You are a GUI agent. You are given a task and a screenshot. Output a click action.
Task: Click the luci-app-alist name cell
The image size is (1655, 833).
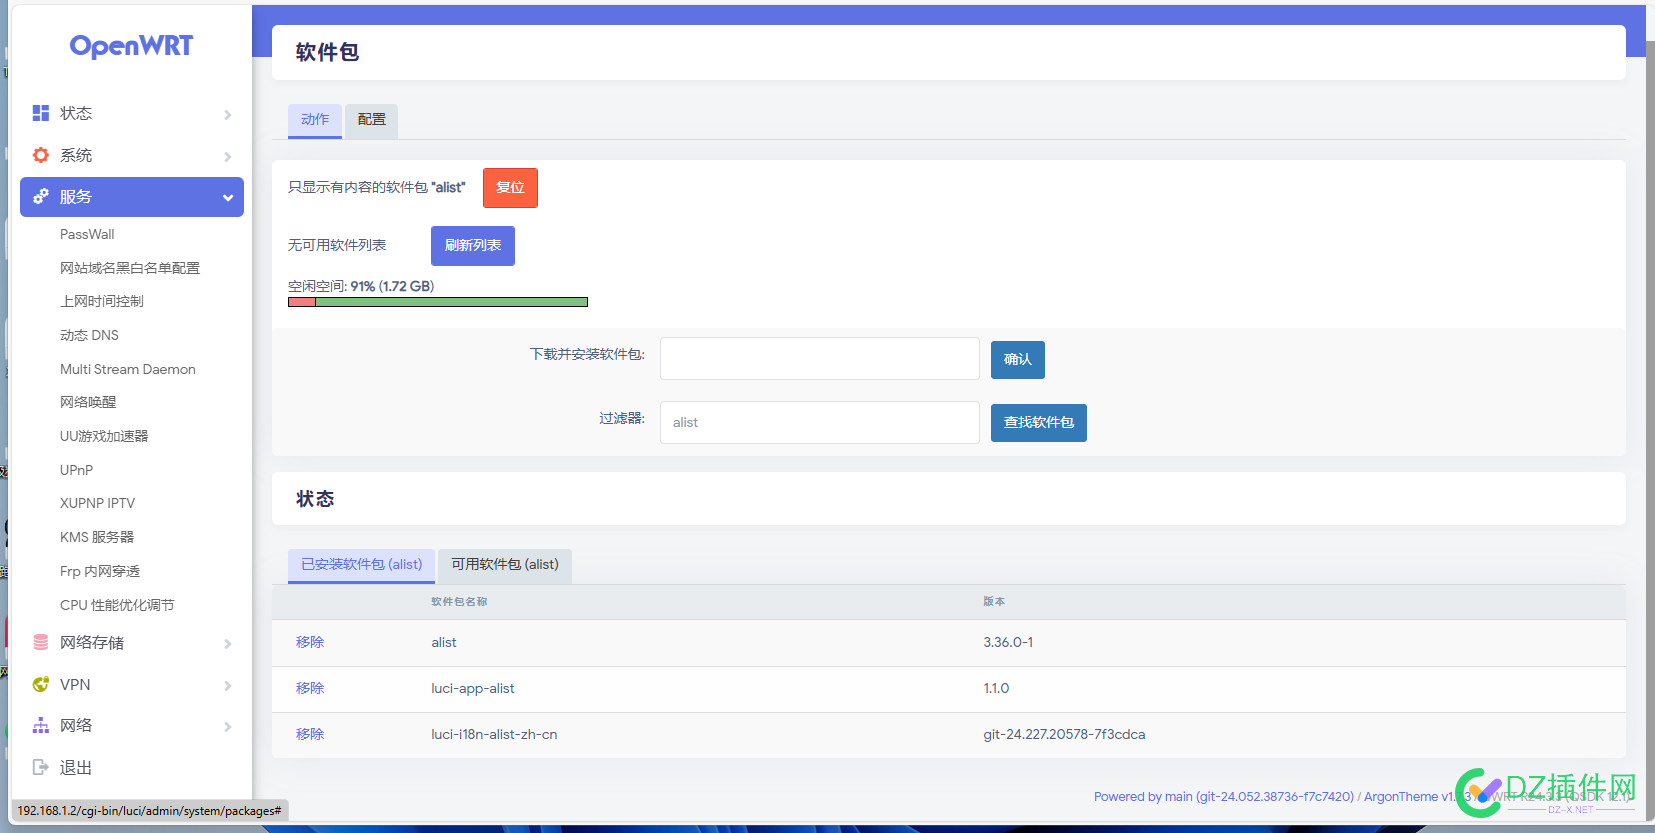473,688
